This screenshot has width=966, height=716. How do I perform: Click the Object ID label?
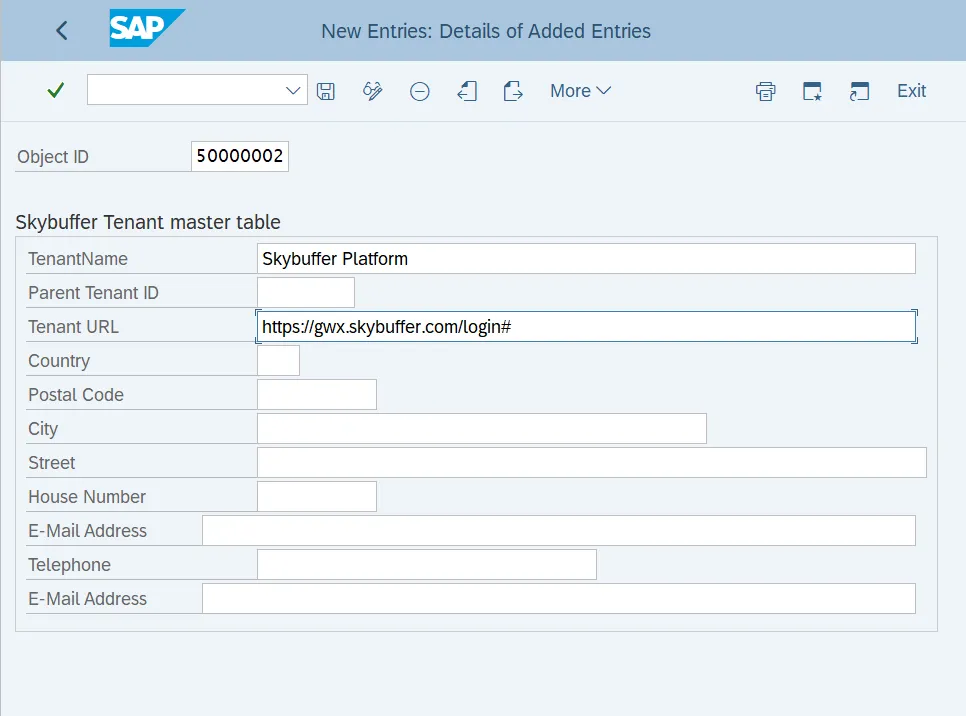[53, 157]
